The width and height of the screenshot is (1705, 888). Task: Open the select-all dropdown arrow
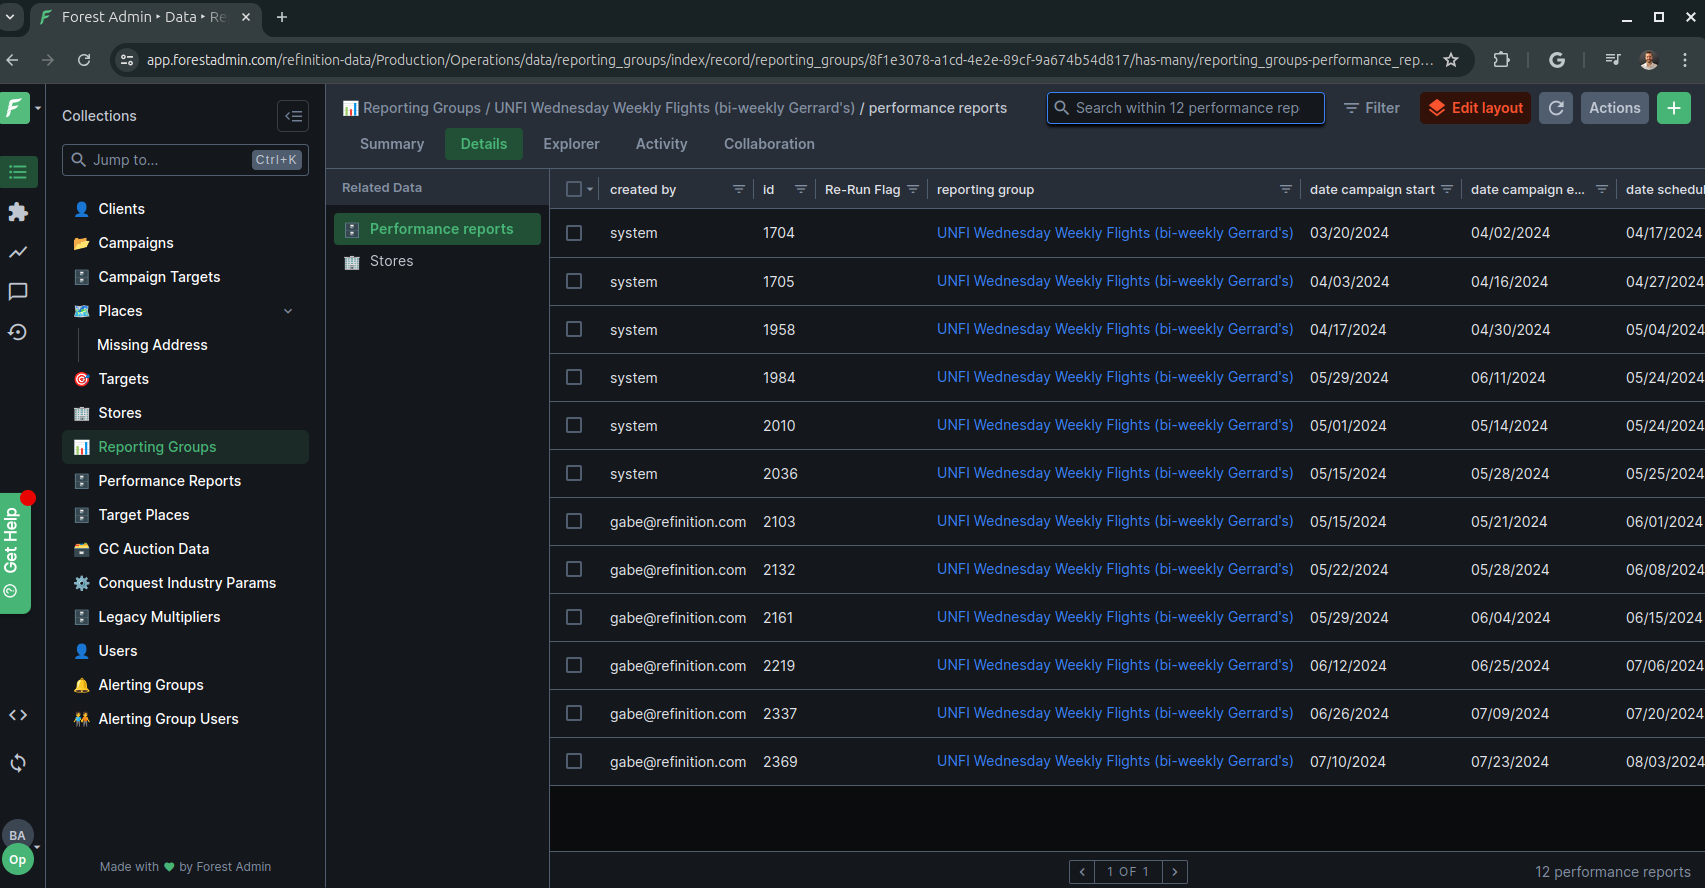point(590,189)
